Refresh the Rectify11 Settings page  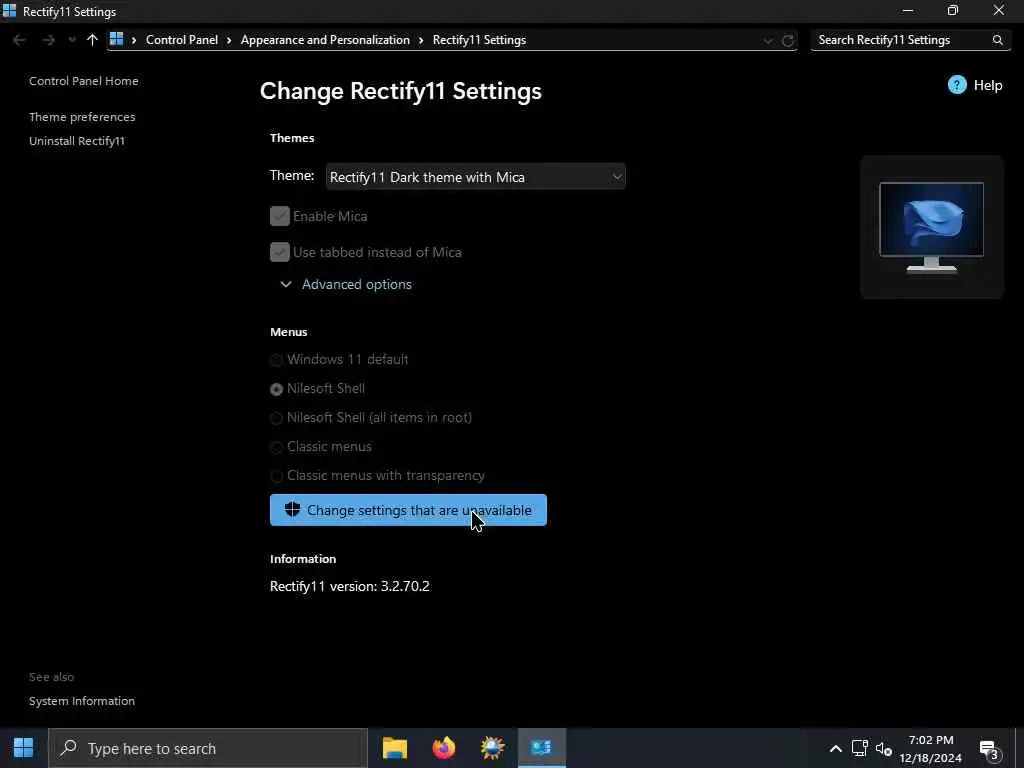(x=788, y=40)
